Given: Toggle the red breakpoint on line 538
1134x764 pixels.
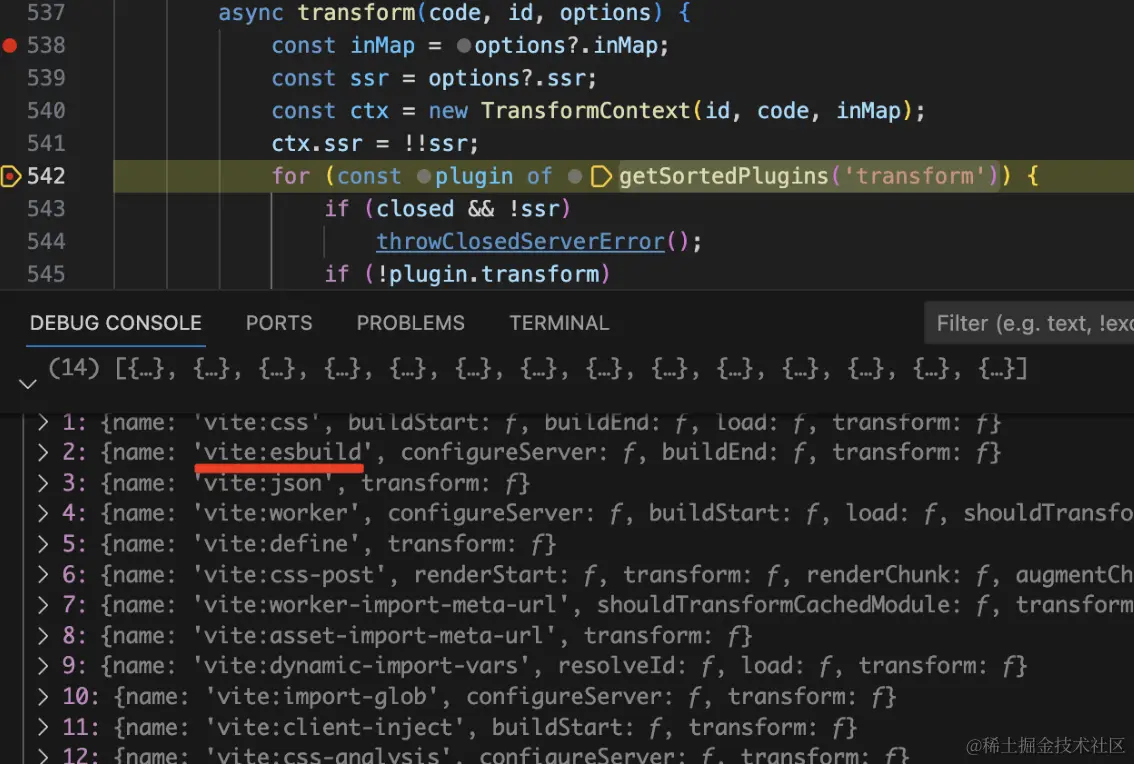Looking at the screenshot, I should (x=10, y=46).
